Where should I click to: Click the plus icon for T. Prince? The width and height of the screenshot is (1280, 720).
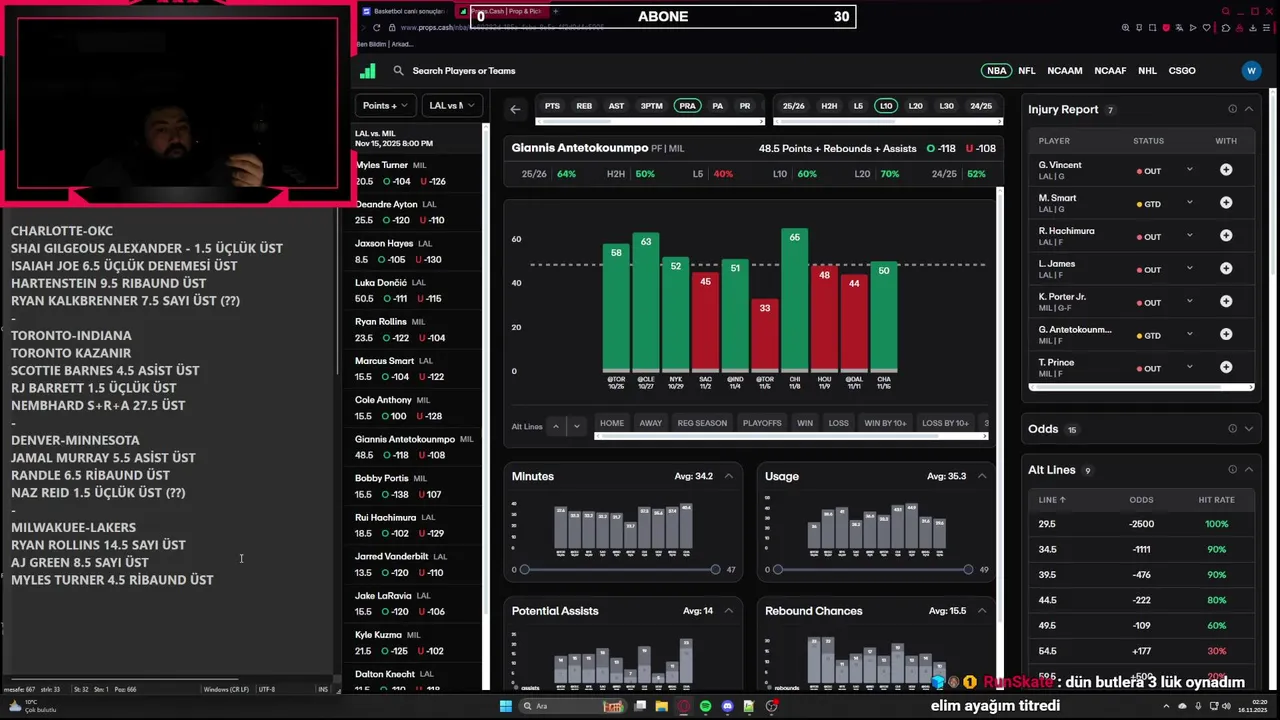(1226, 368)
